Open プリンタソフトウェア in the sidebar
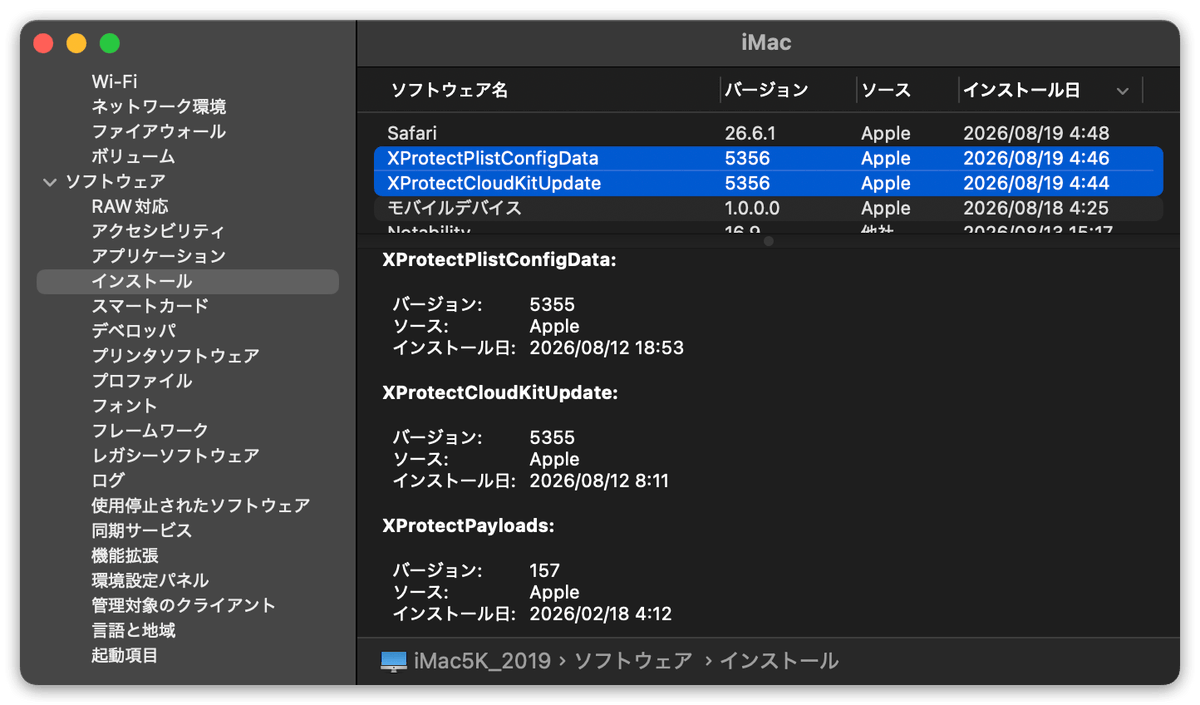The image size is (1200, 705). [175, 356]
